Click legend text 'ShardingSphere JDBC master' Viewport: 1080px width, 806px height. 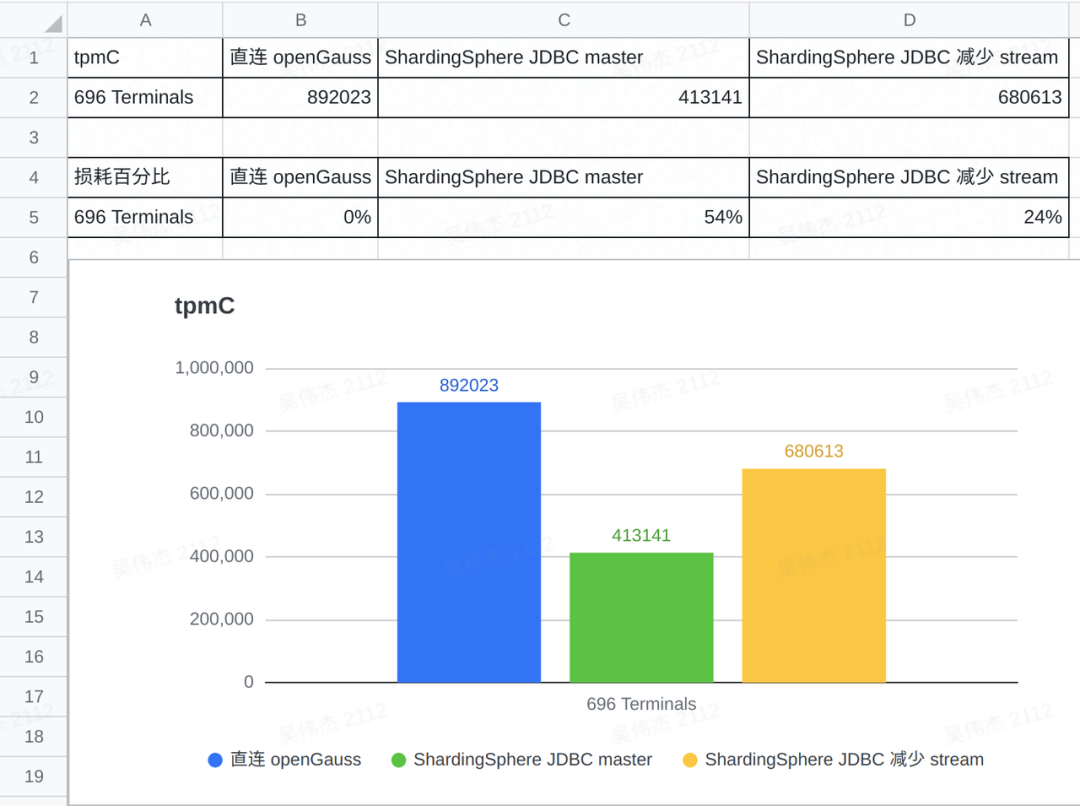click(x=532, y=759)
